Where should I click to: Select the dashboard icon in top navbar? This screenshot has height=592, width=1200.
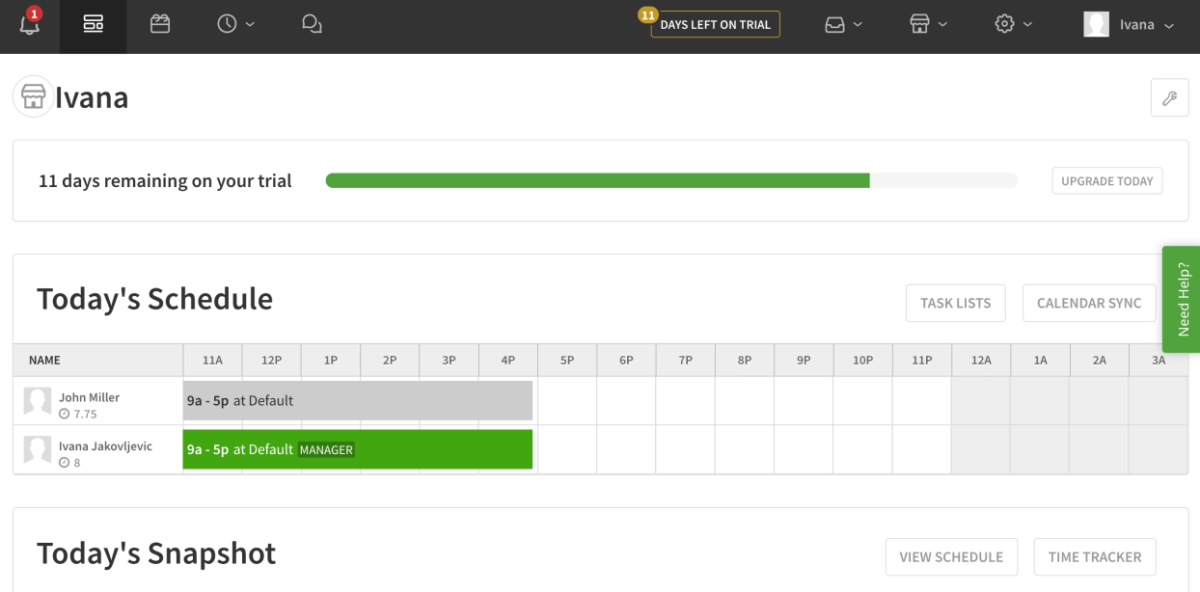93,24
